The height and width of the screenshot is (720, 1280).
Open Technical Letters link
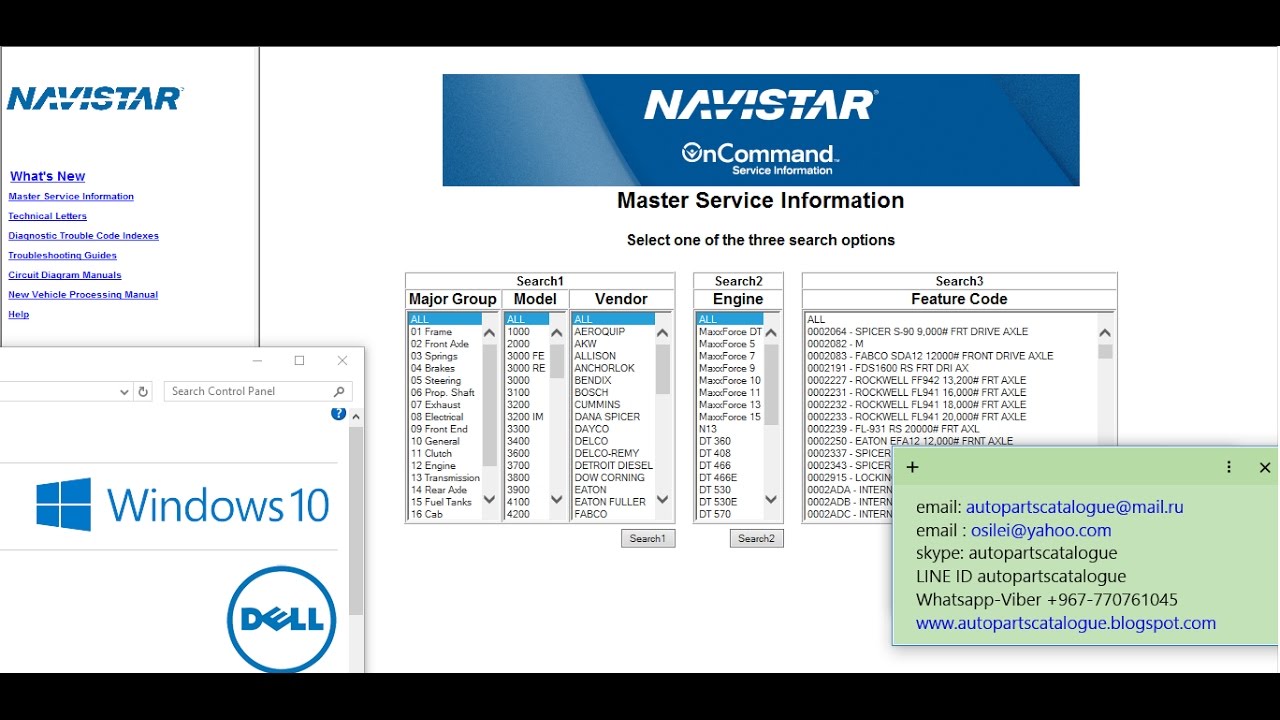48,216
